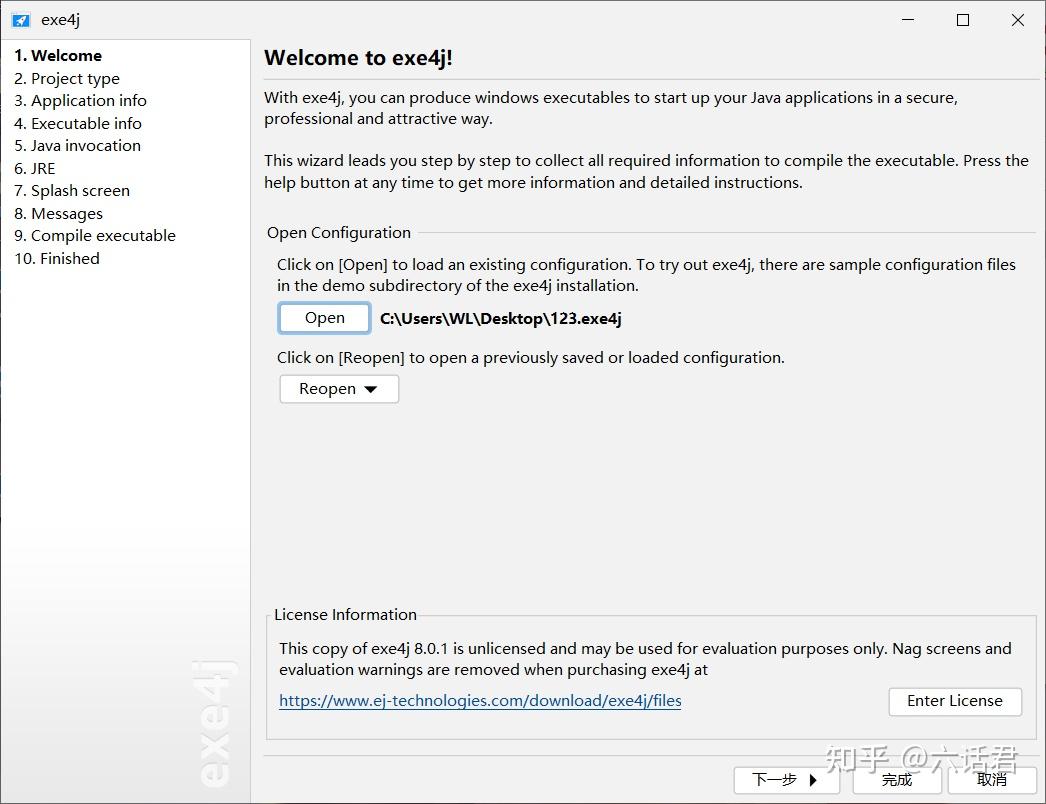
Task: Jump to '4. Executable info' step
Action: coord(77,123)
